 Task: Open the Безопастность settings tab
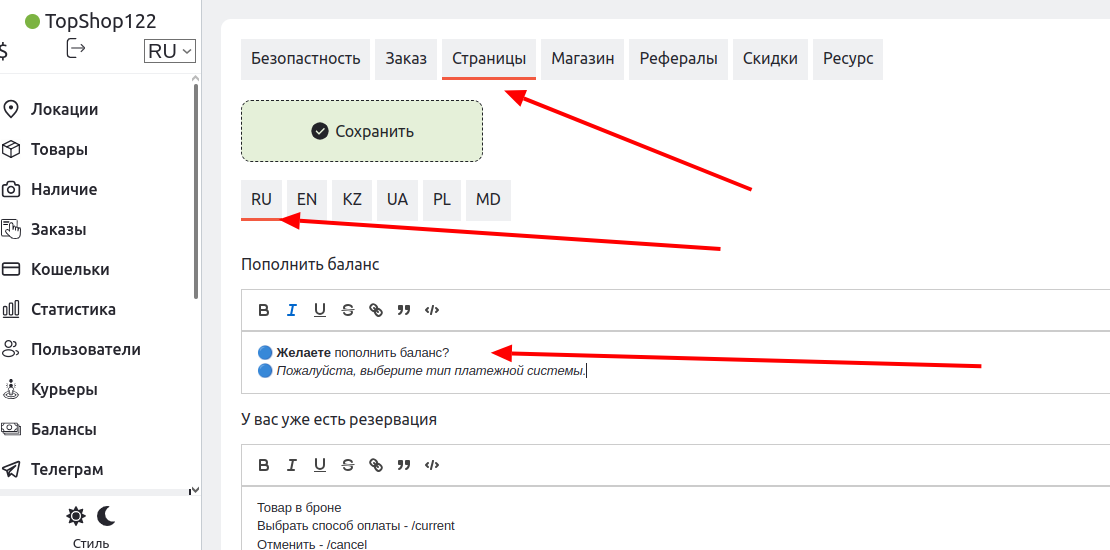click(x=305, y=59)
